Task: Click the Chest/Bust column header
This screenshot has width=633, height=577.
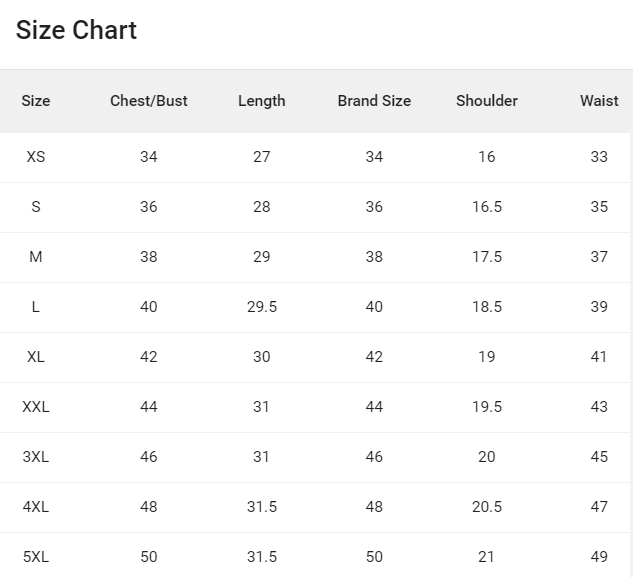Action: pyautogui.click(x=149, y=101)
